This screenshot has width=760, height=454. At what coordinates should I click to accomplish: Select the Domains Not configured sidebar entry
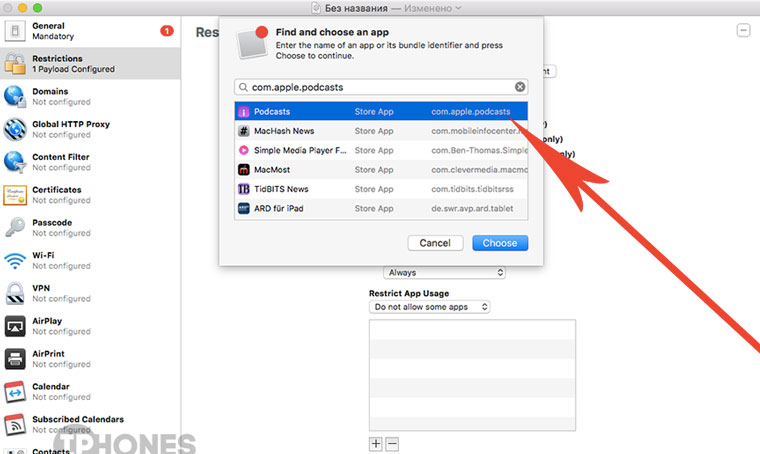(x=90, y=96)
